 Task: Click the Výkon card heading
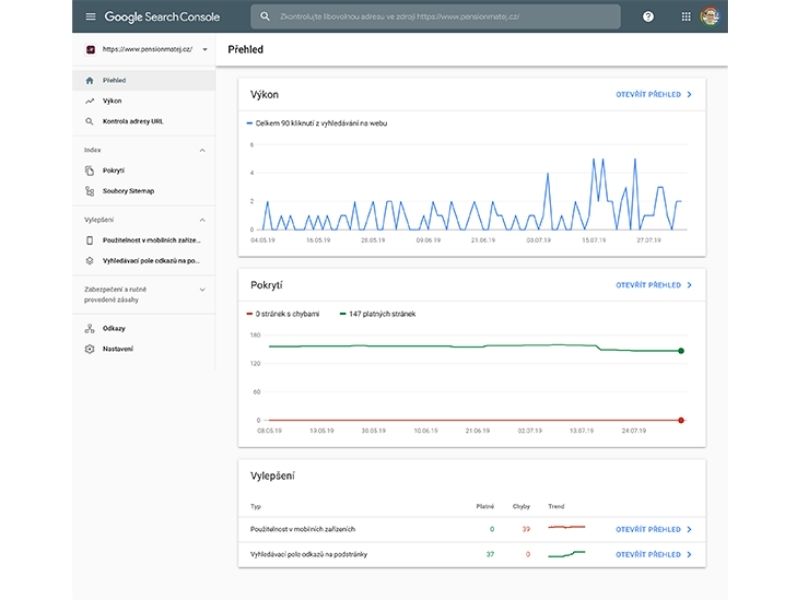(264, 95)
